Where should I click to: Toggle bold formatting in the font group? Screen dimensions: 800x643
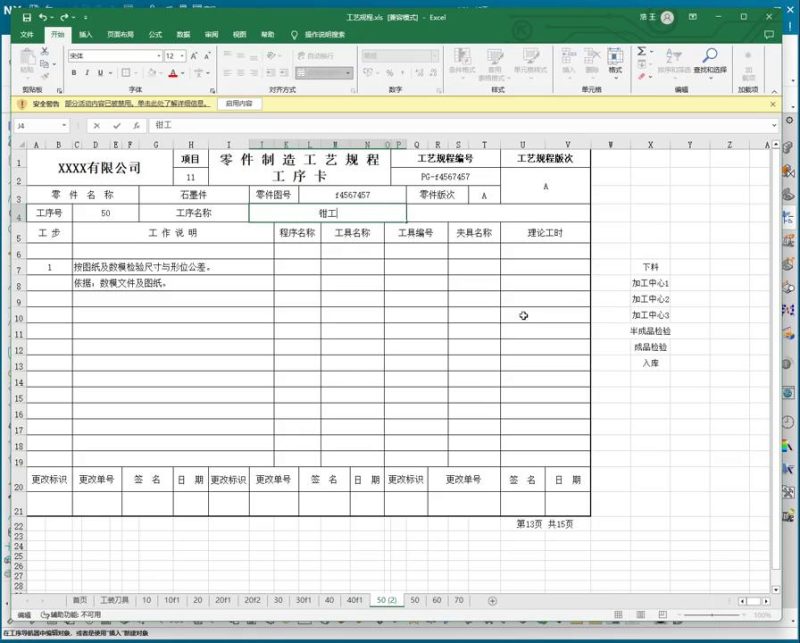click(x=74, y=73)
